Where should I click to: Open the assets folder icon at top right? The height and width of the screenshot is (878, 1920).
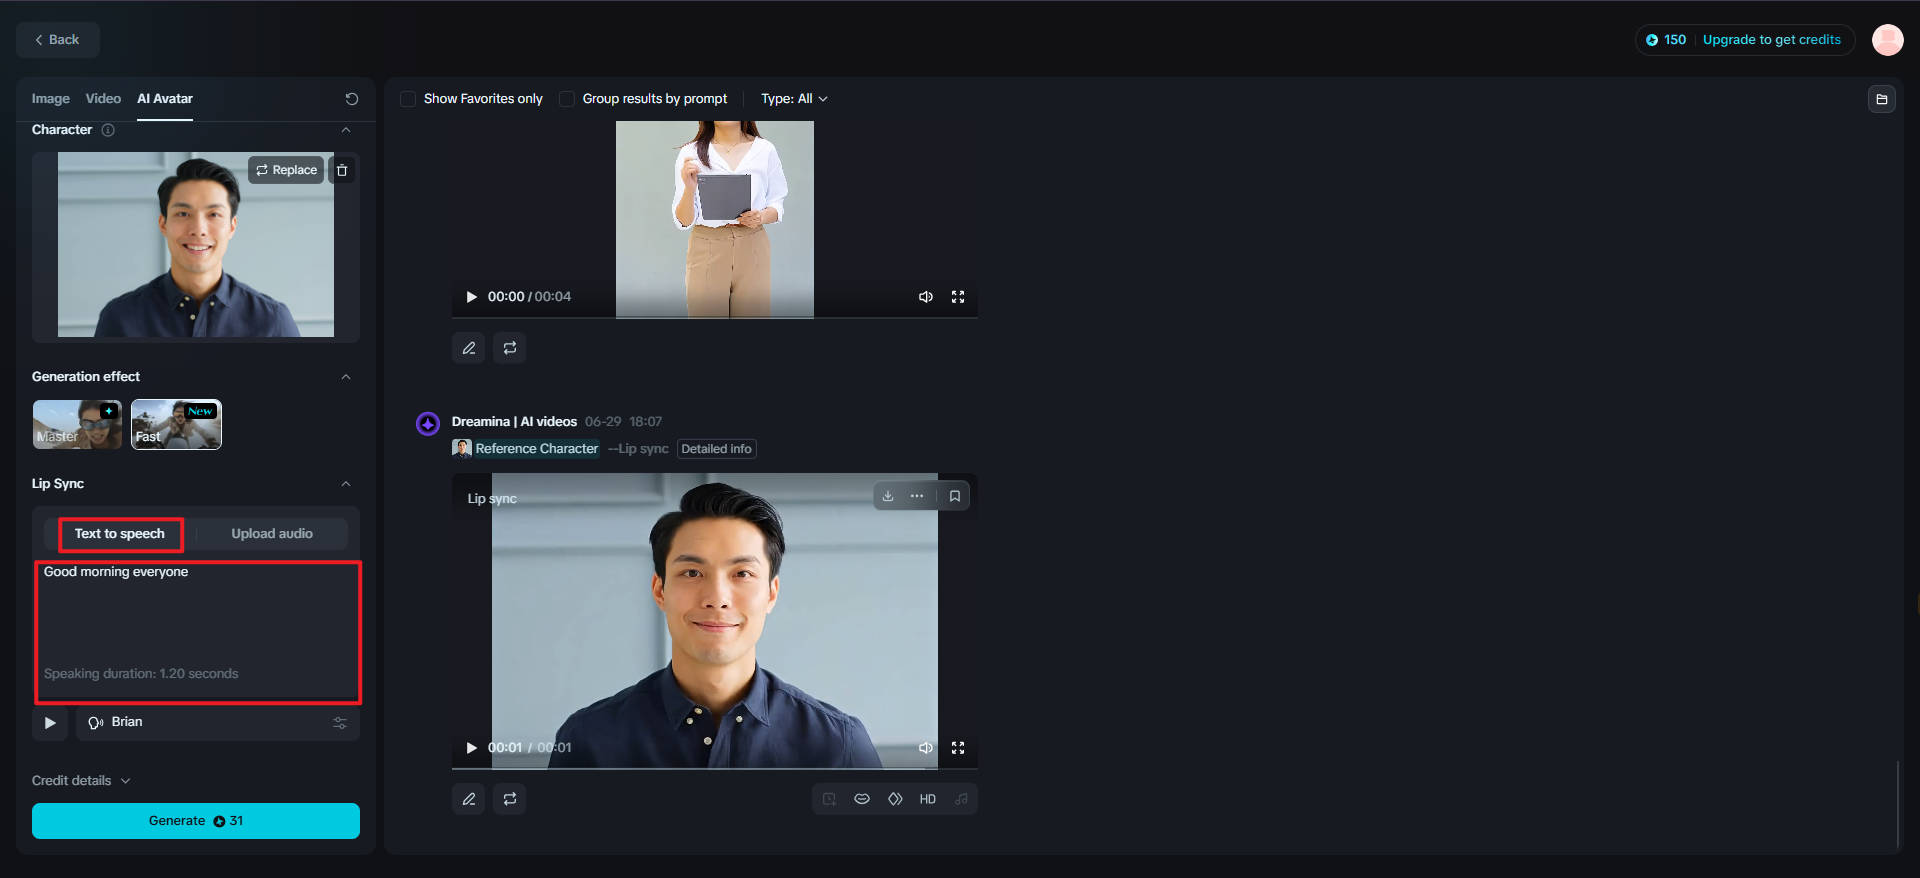(x=1882, y=99)
